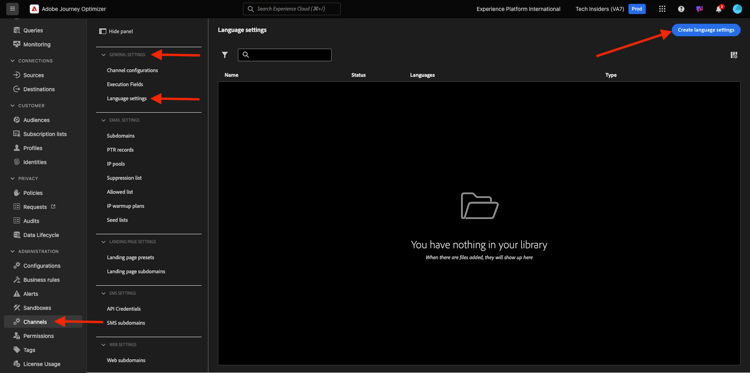This screenshot has height=373, width=750.
Task: Open Web subdomains
Action: [126, 360]
